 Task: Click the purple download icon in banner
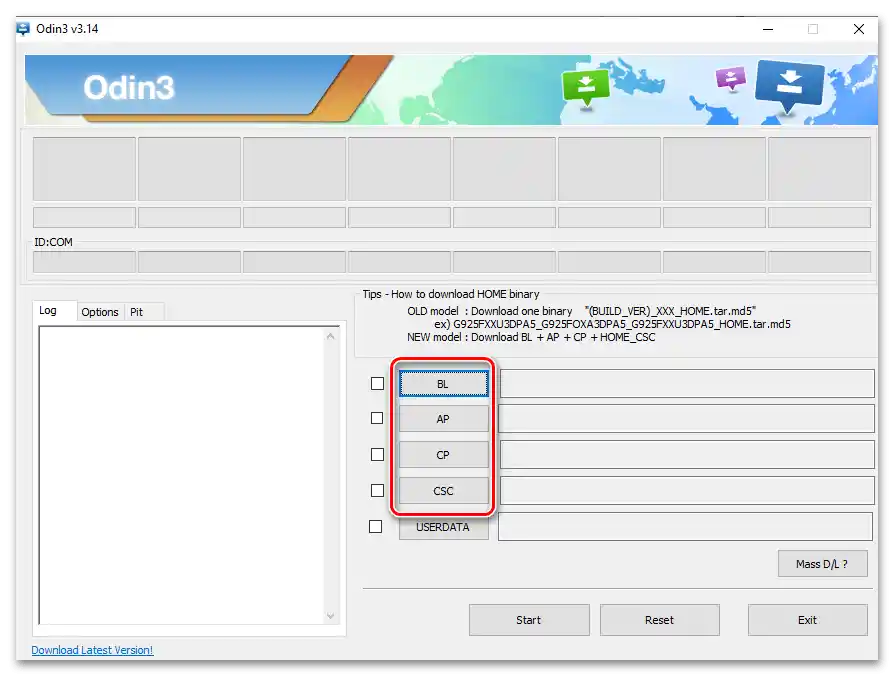click(731, 78)
